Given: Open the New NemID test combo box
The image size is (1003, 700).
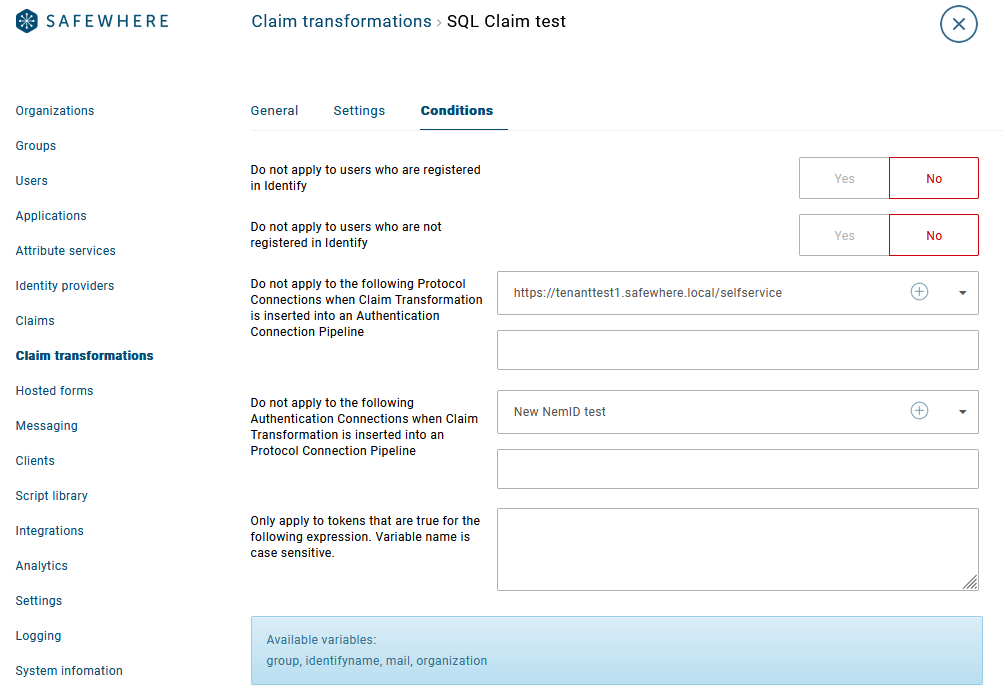Looking at the screenshot, I should coord(738,412).
